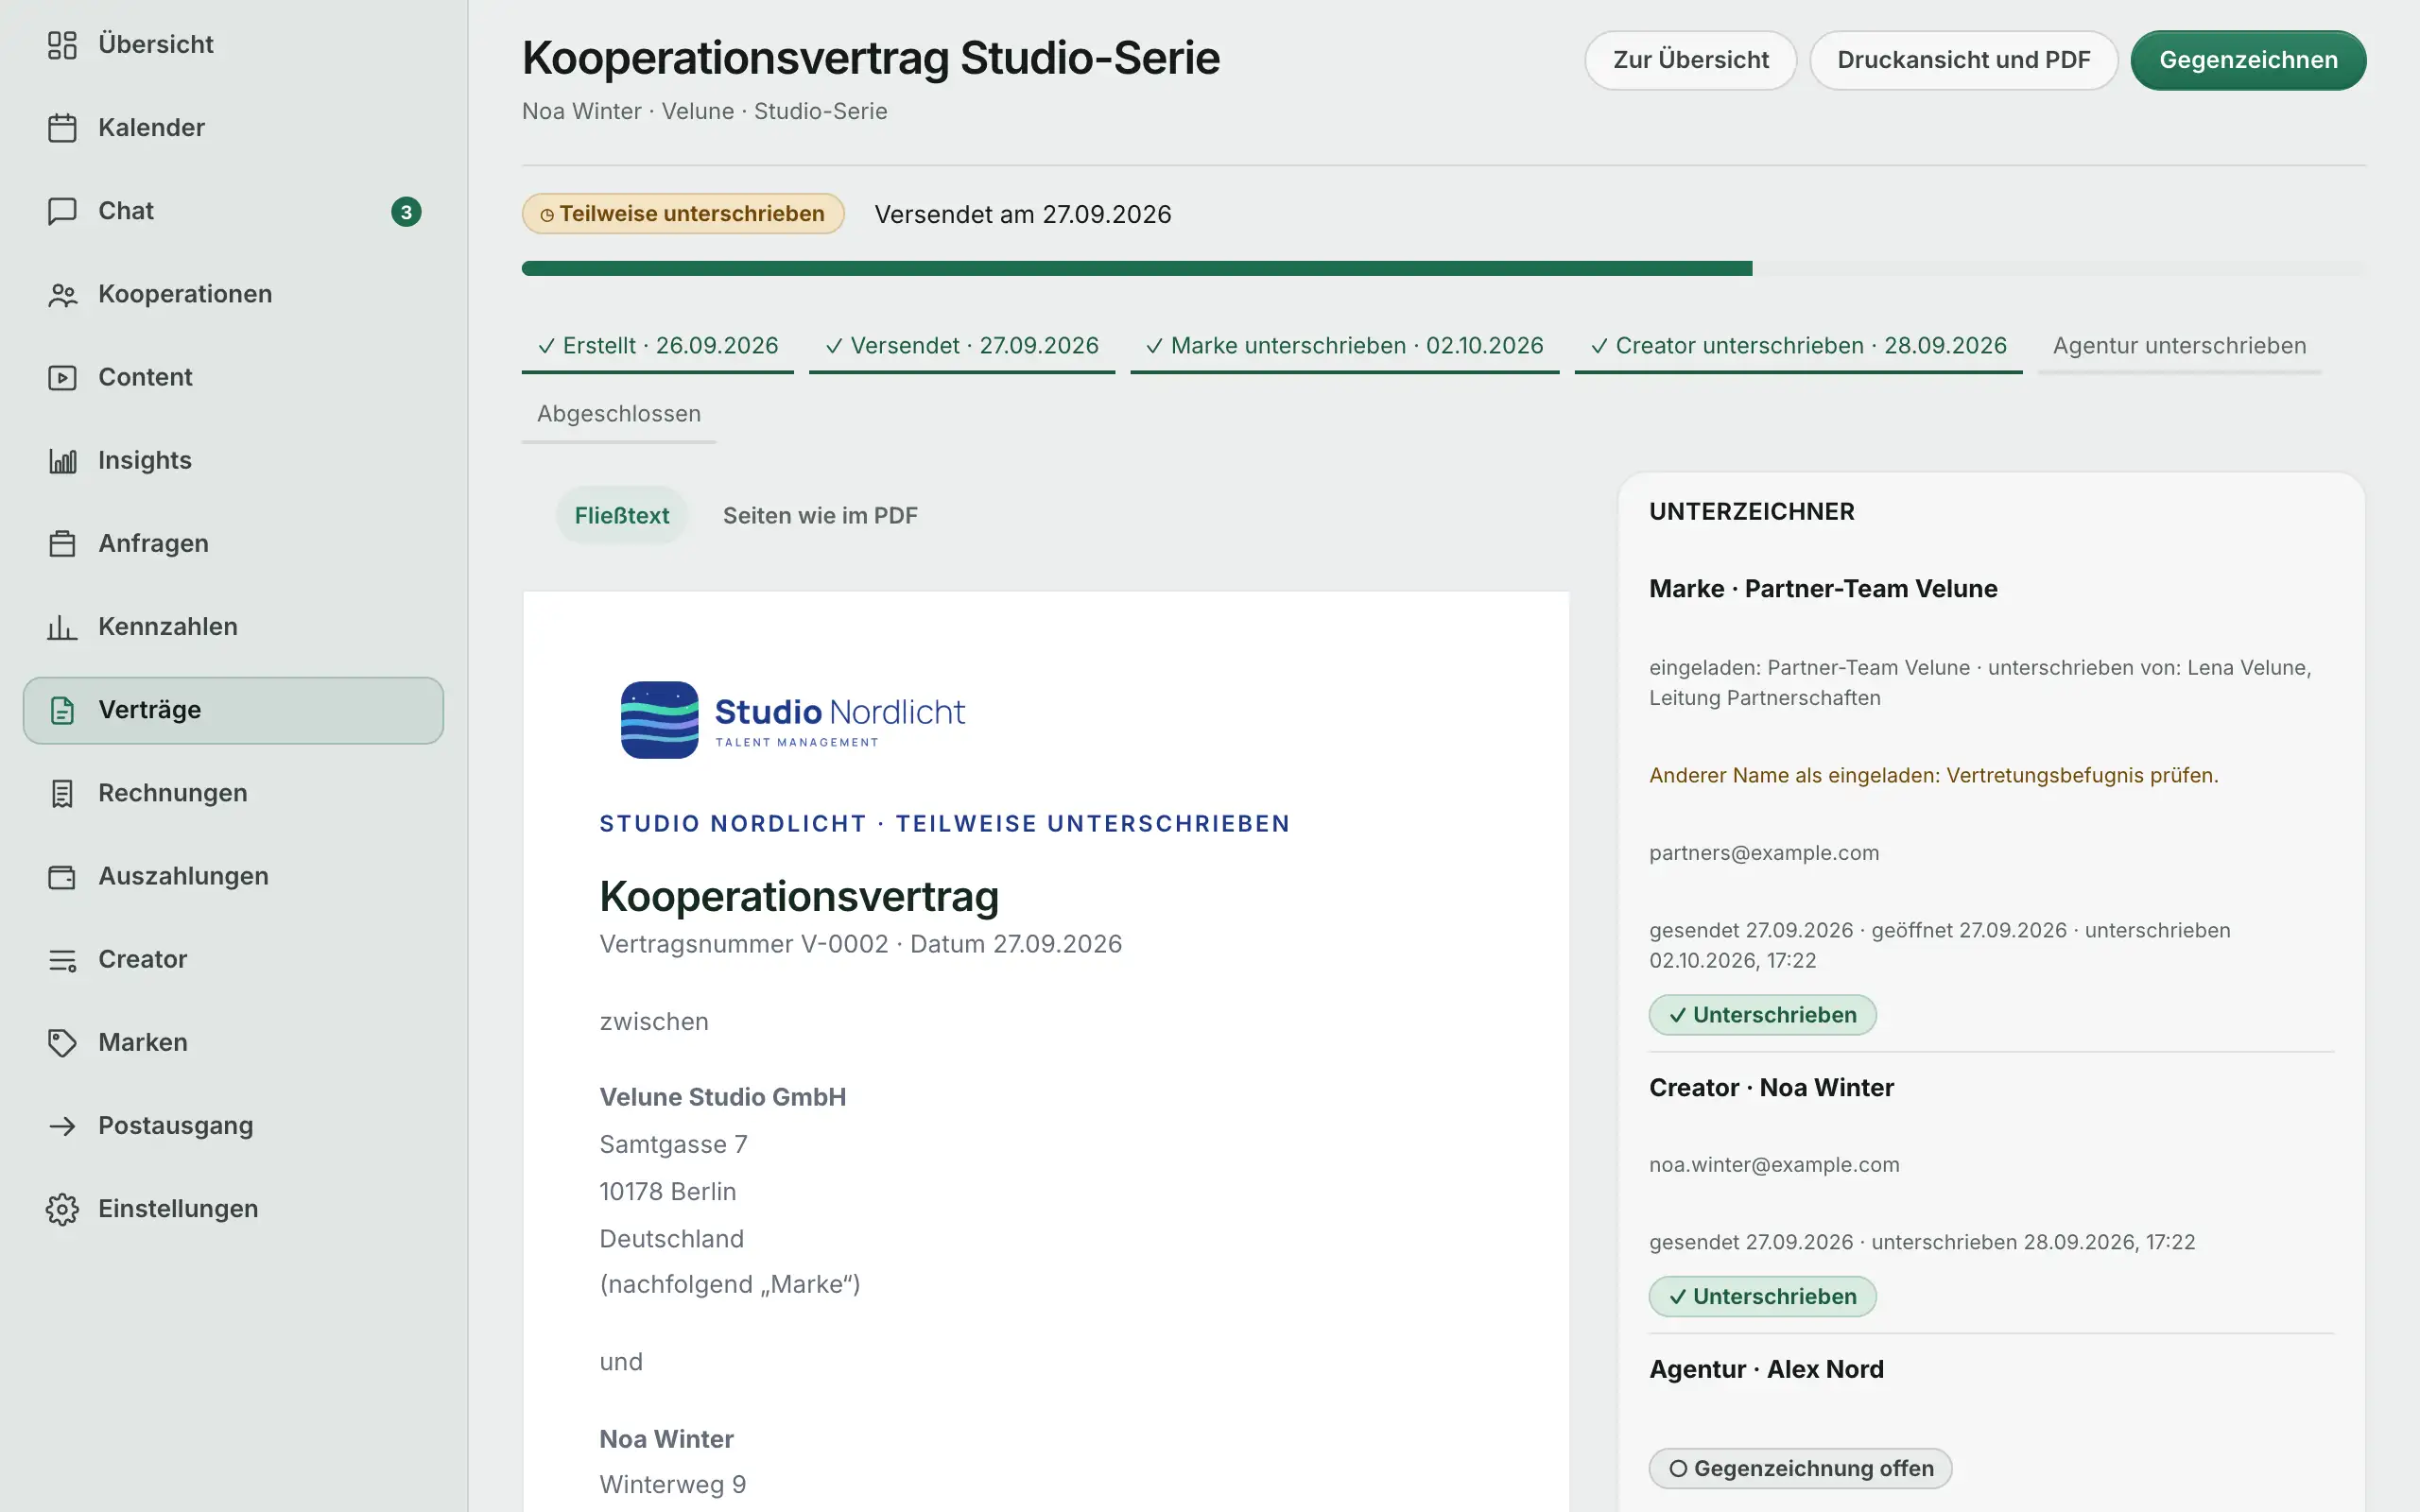Click the Content play icon
The height and width of the screenshot is (1512, 2420).
[62, 377]
